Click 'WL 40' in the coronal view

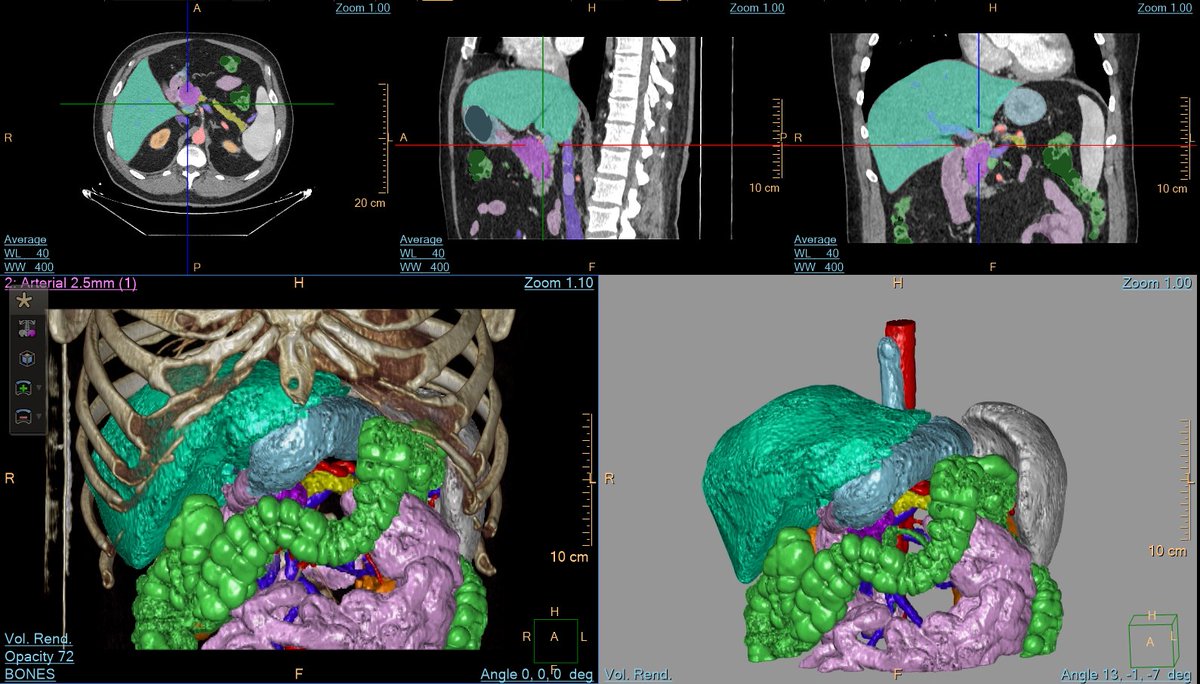818,254
